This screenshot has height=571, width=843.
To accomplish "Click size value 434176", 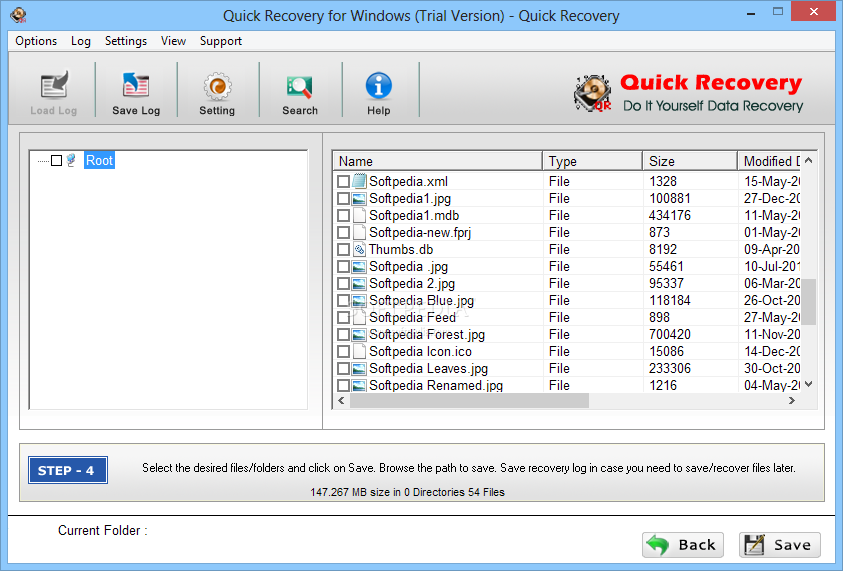I will [x=669, y=216].
